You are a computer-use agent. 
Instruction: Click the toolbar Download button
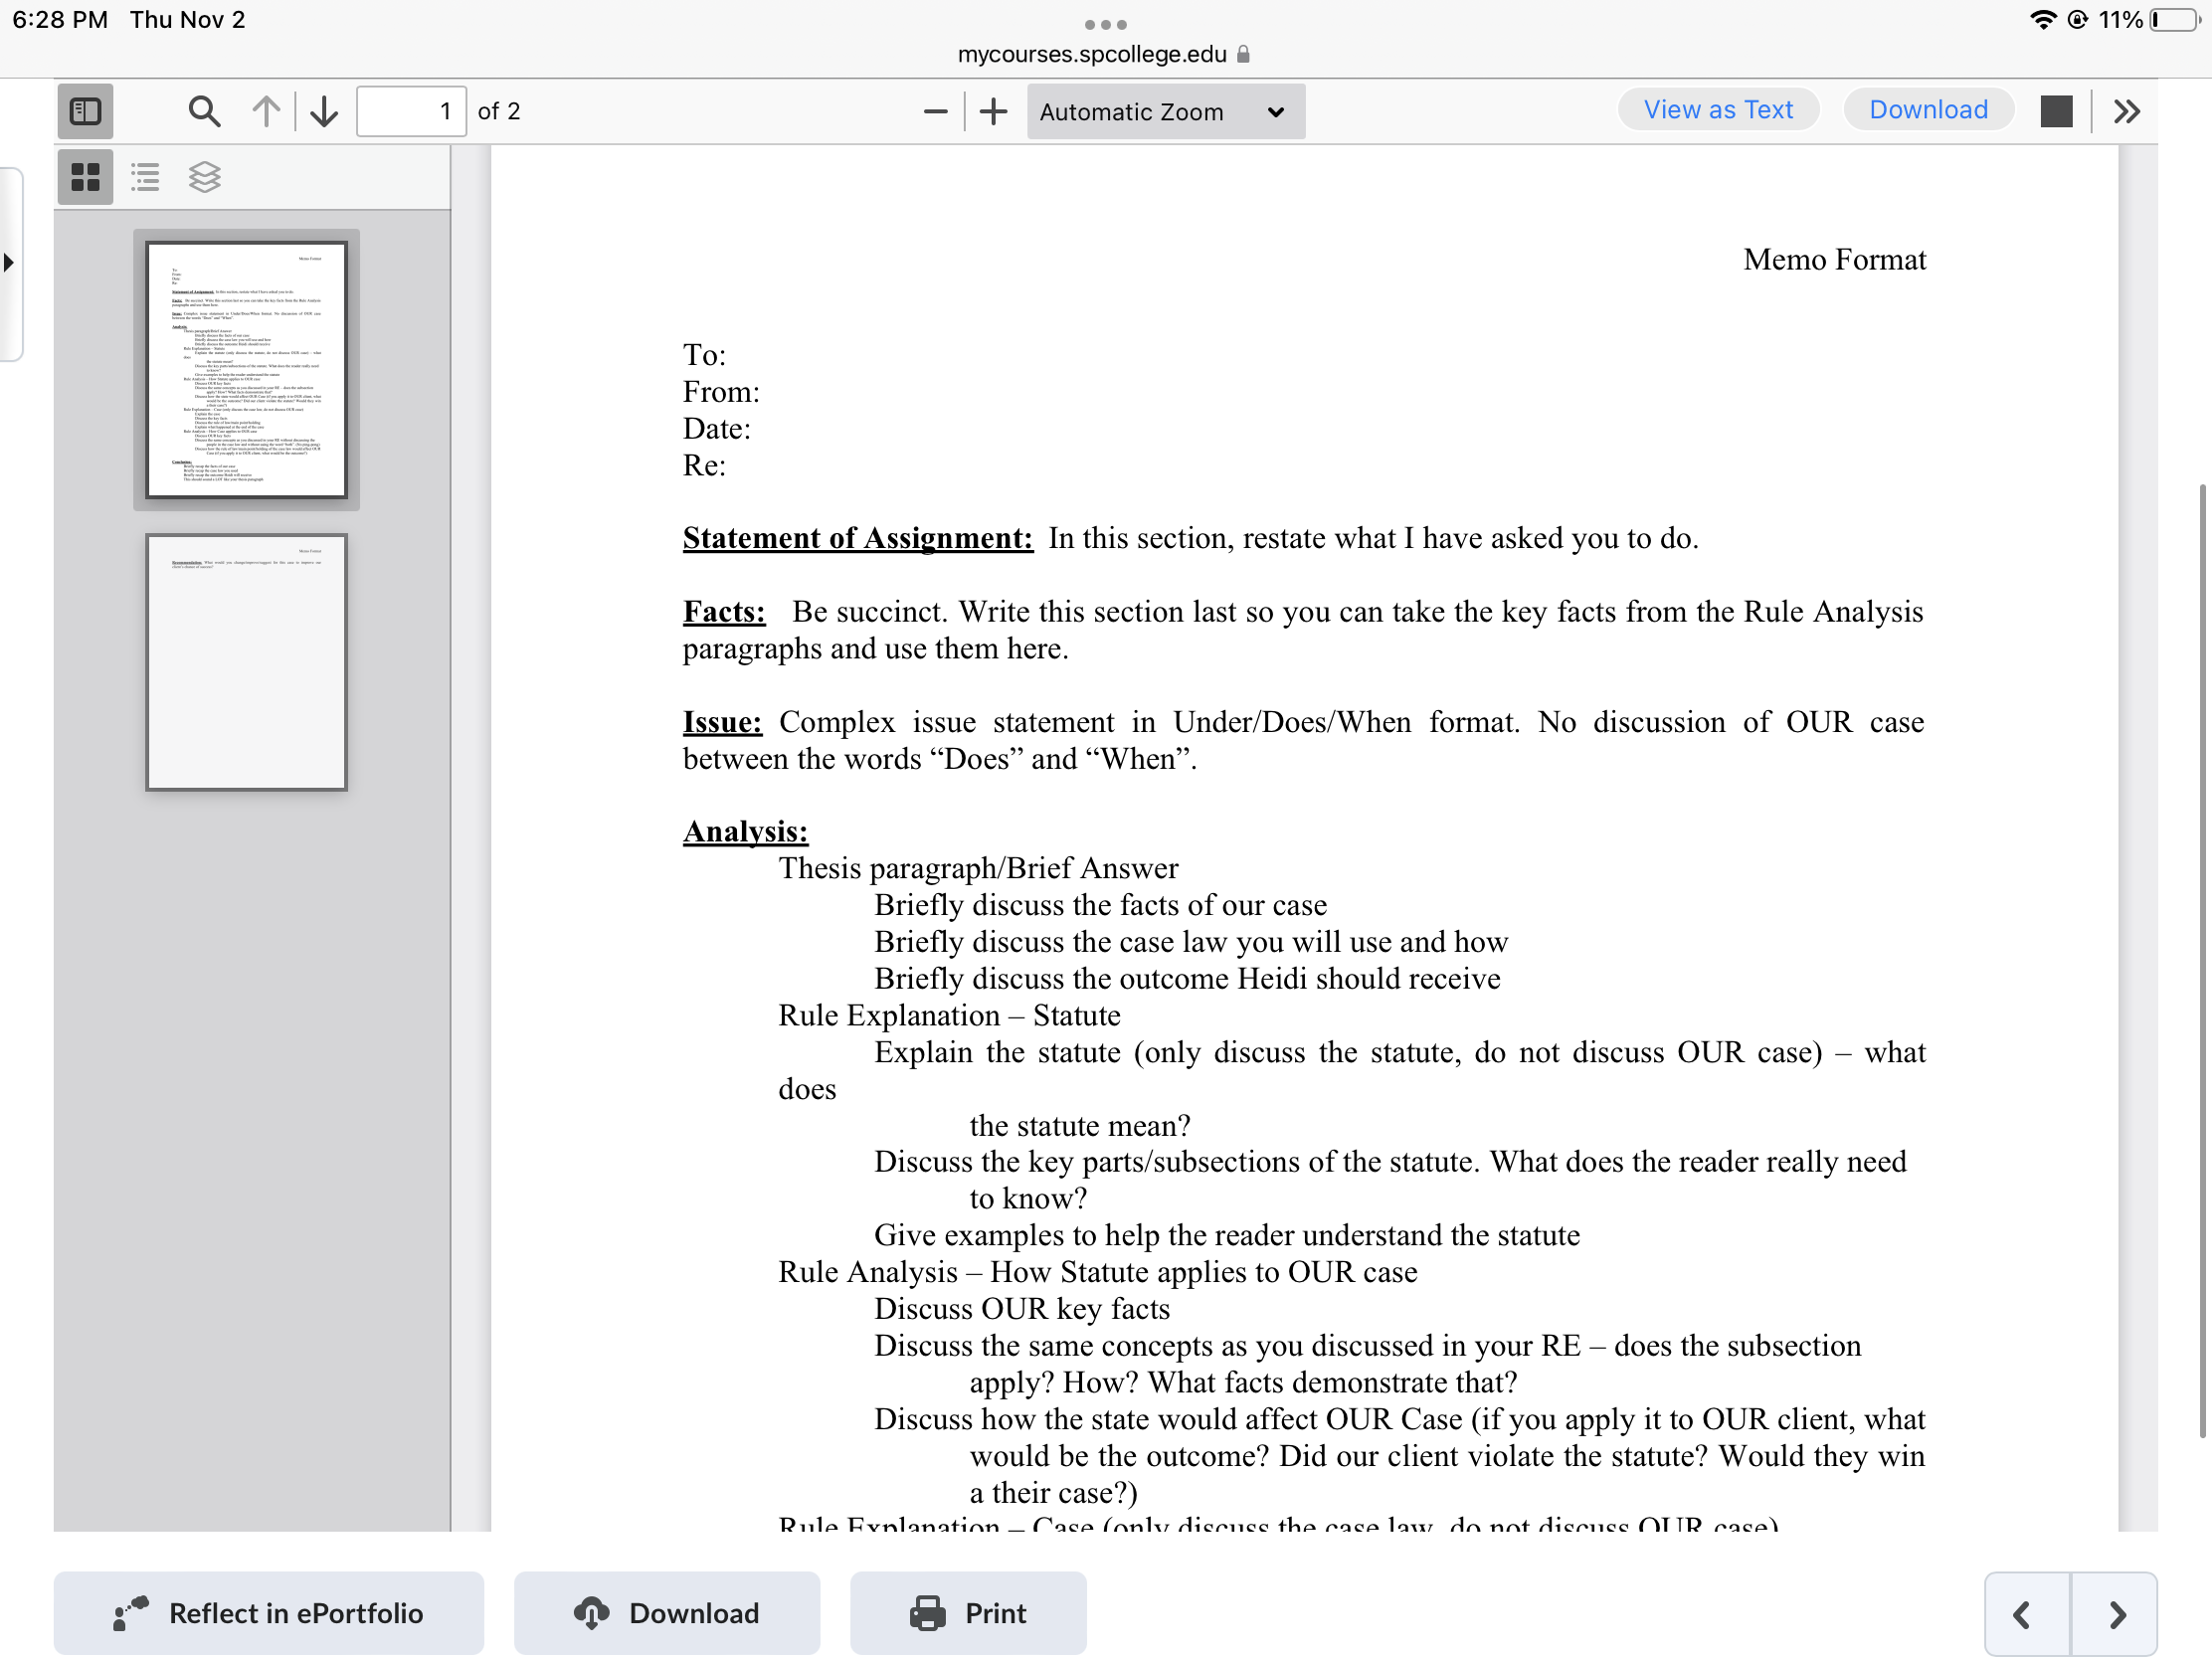coord(1927,110)
